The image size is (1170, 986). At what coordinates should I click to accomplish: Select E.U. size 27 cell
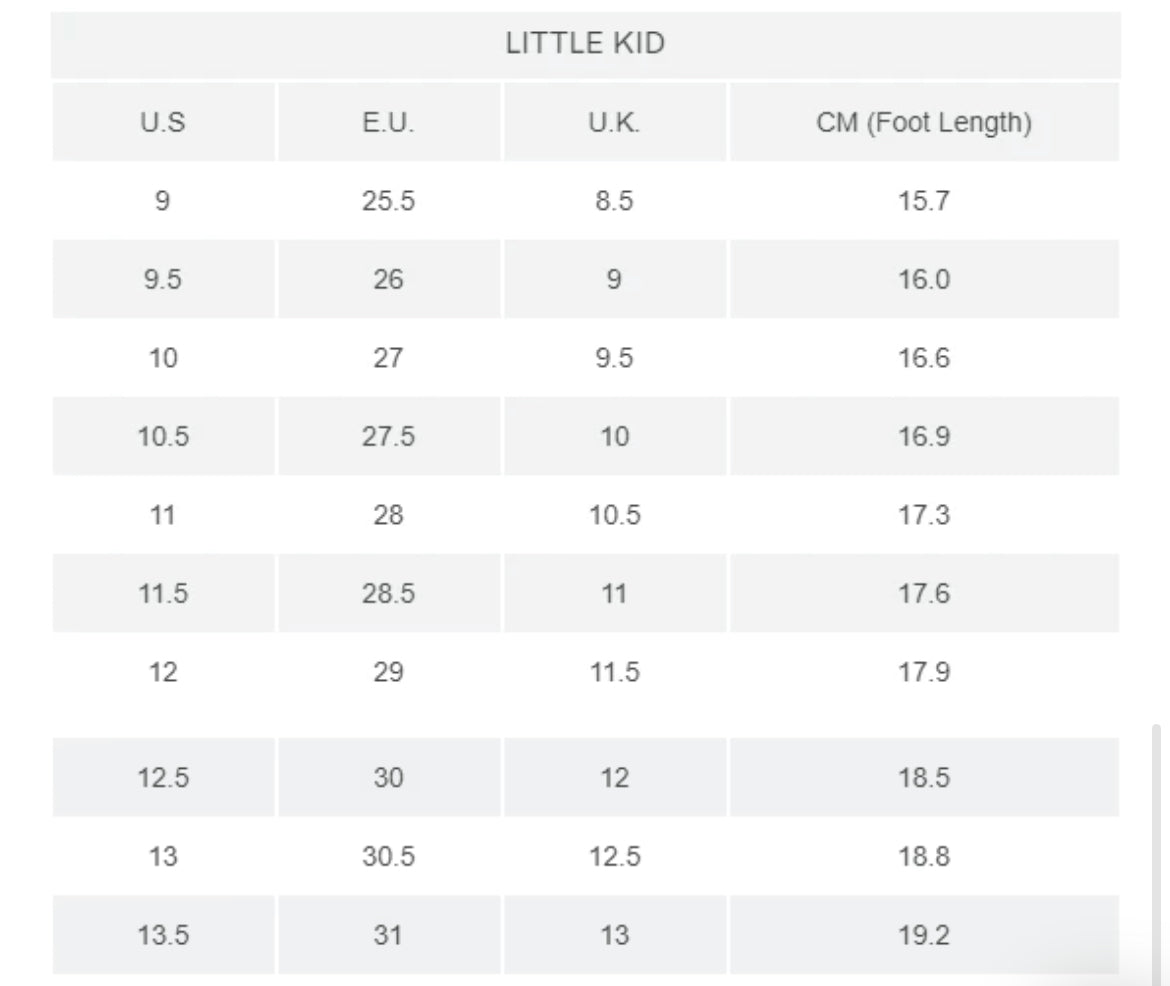tap(388, 358)
